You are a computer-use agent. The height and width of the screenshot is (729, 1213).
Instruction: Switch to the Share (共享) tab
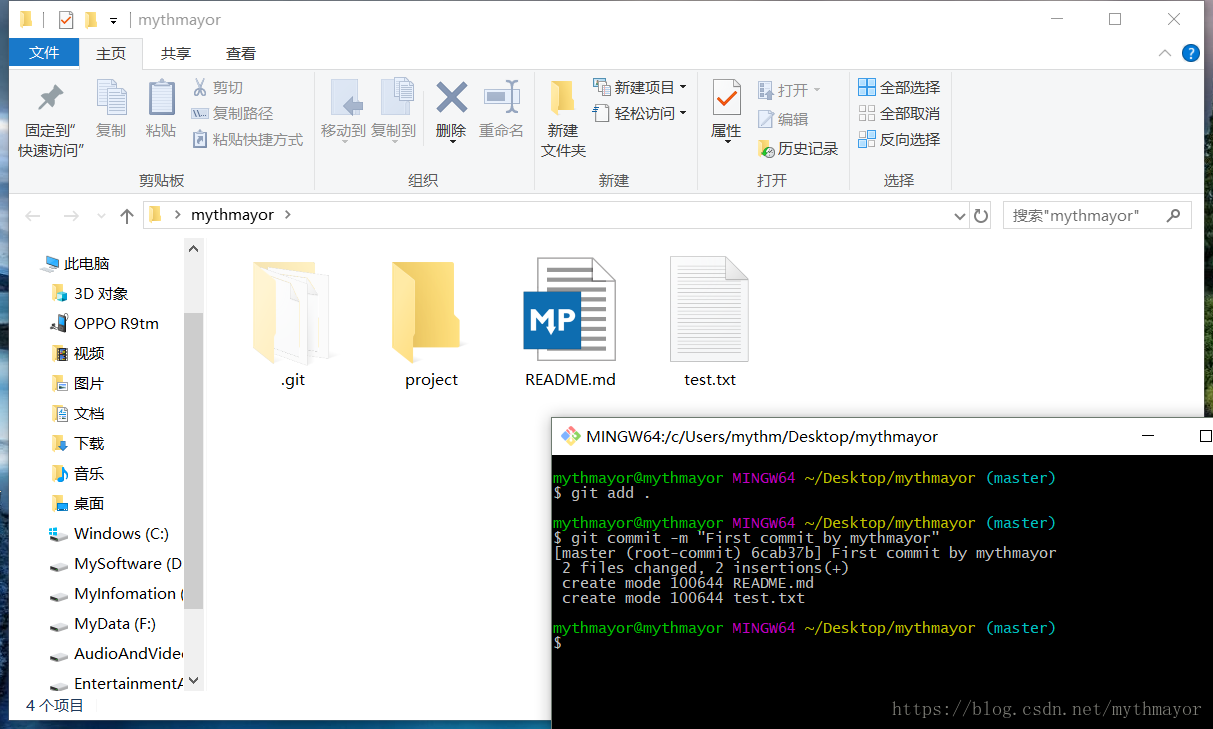point(176,53)
